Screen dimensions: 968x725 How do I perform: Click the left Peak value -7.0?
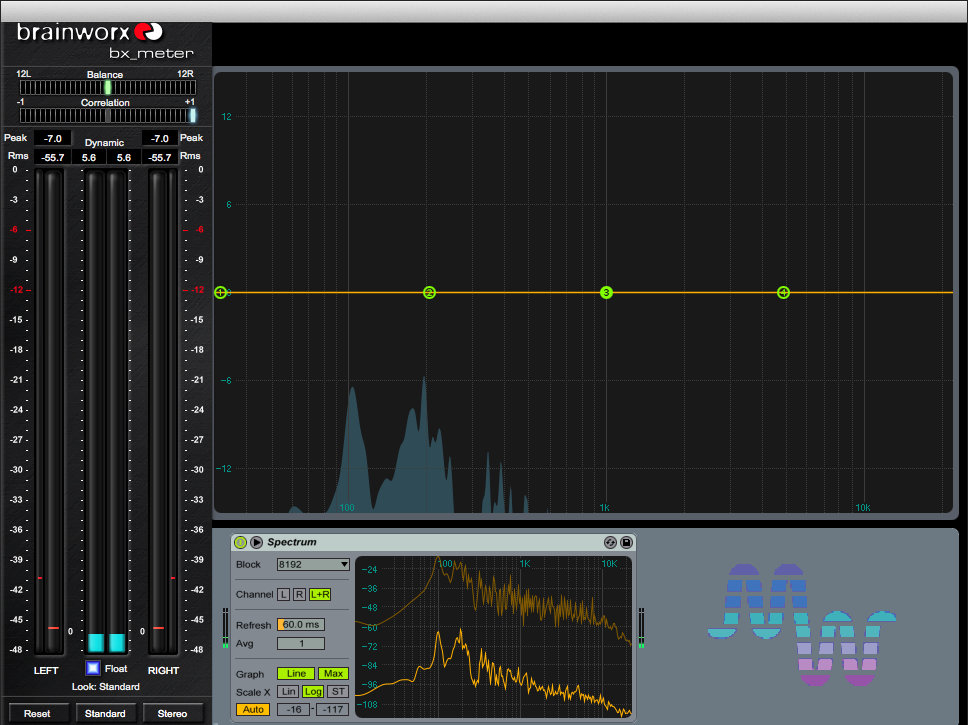coord(52,138)
